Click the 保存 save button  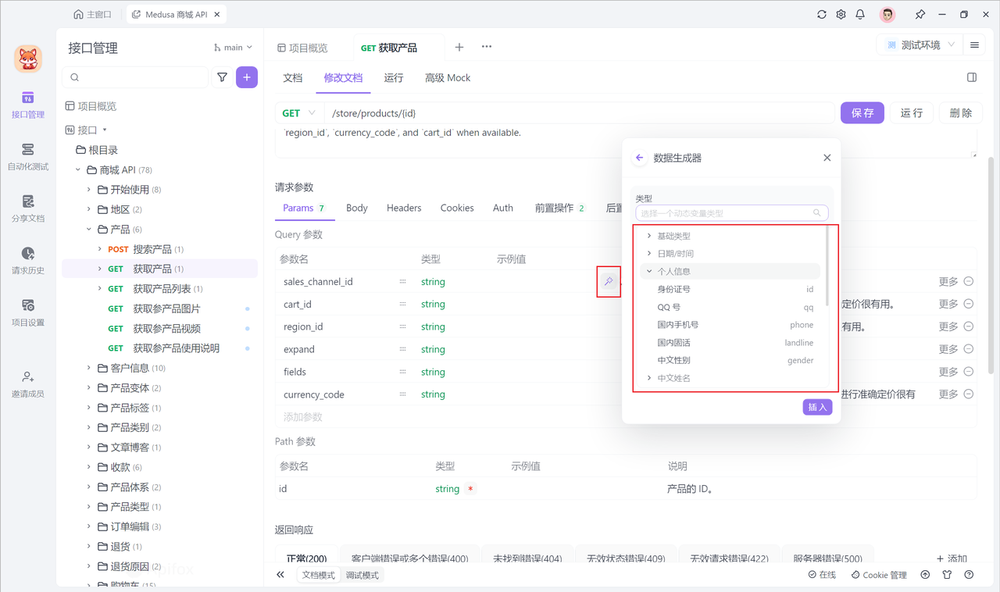click(861, 112)
